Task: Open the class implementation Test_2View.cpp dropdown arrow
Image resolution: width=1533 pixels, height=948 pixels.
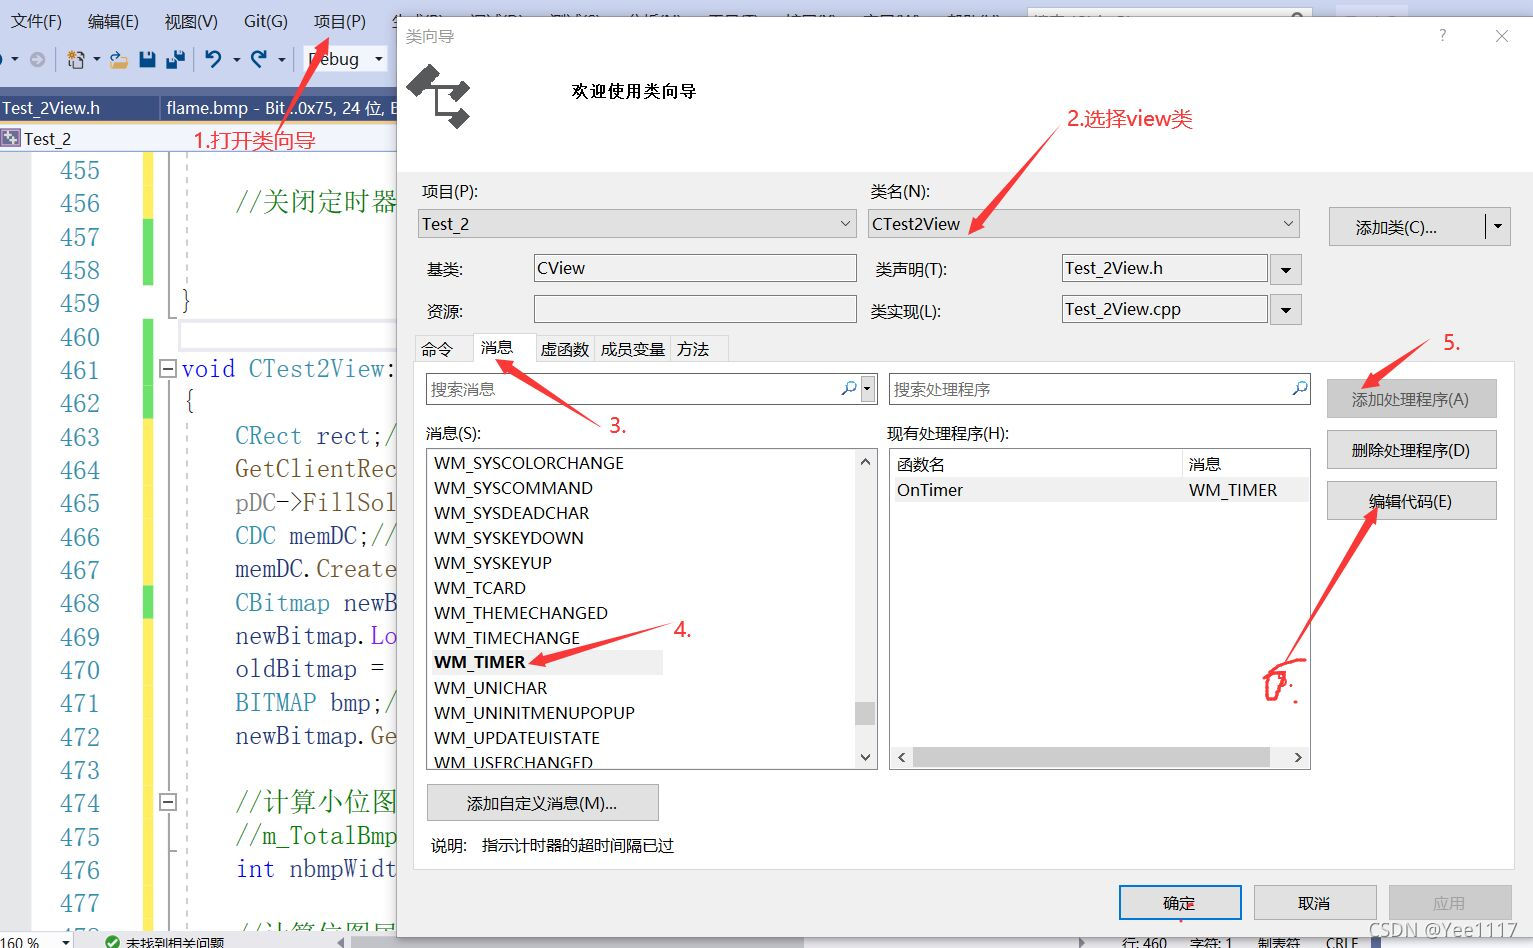Action: [1286, 311]
